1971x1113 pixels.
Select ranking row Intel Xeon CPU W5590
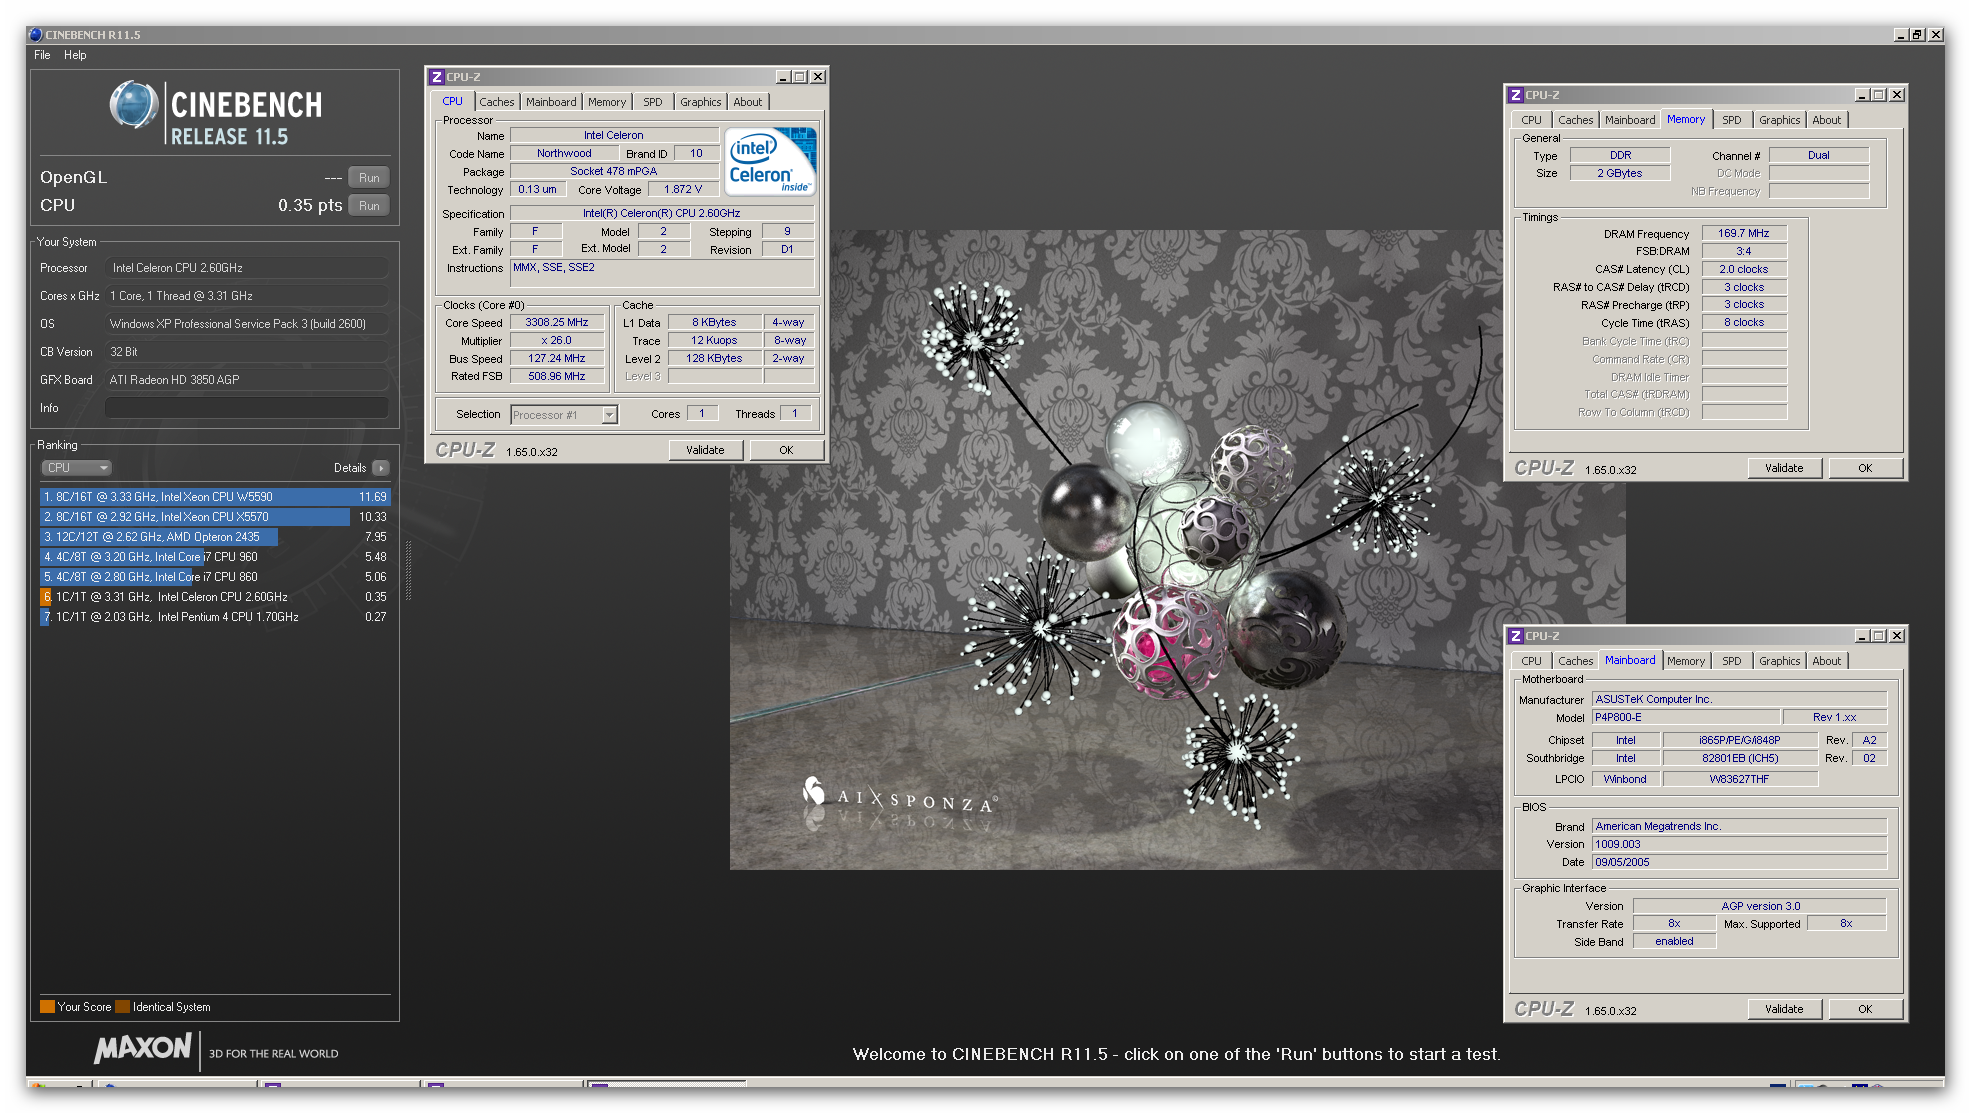pyautogui.click(x=215, y=497)
